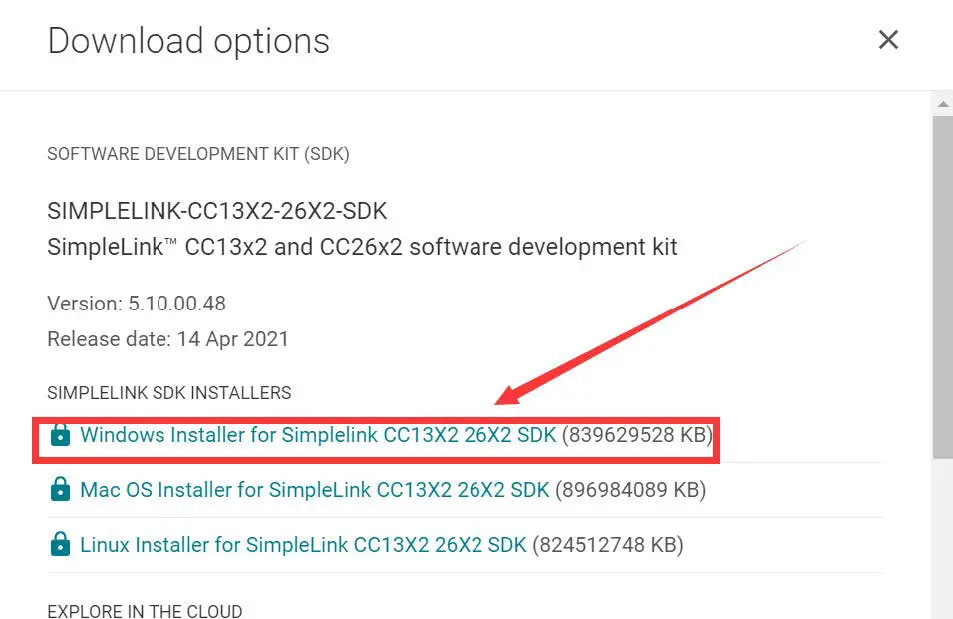Click the 896984089 KB file size text

[631, 490]
